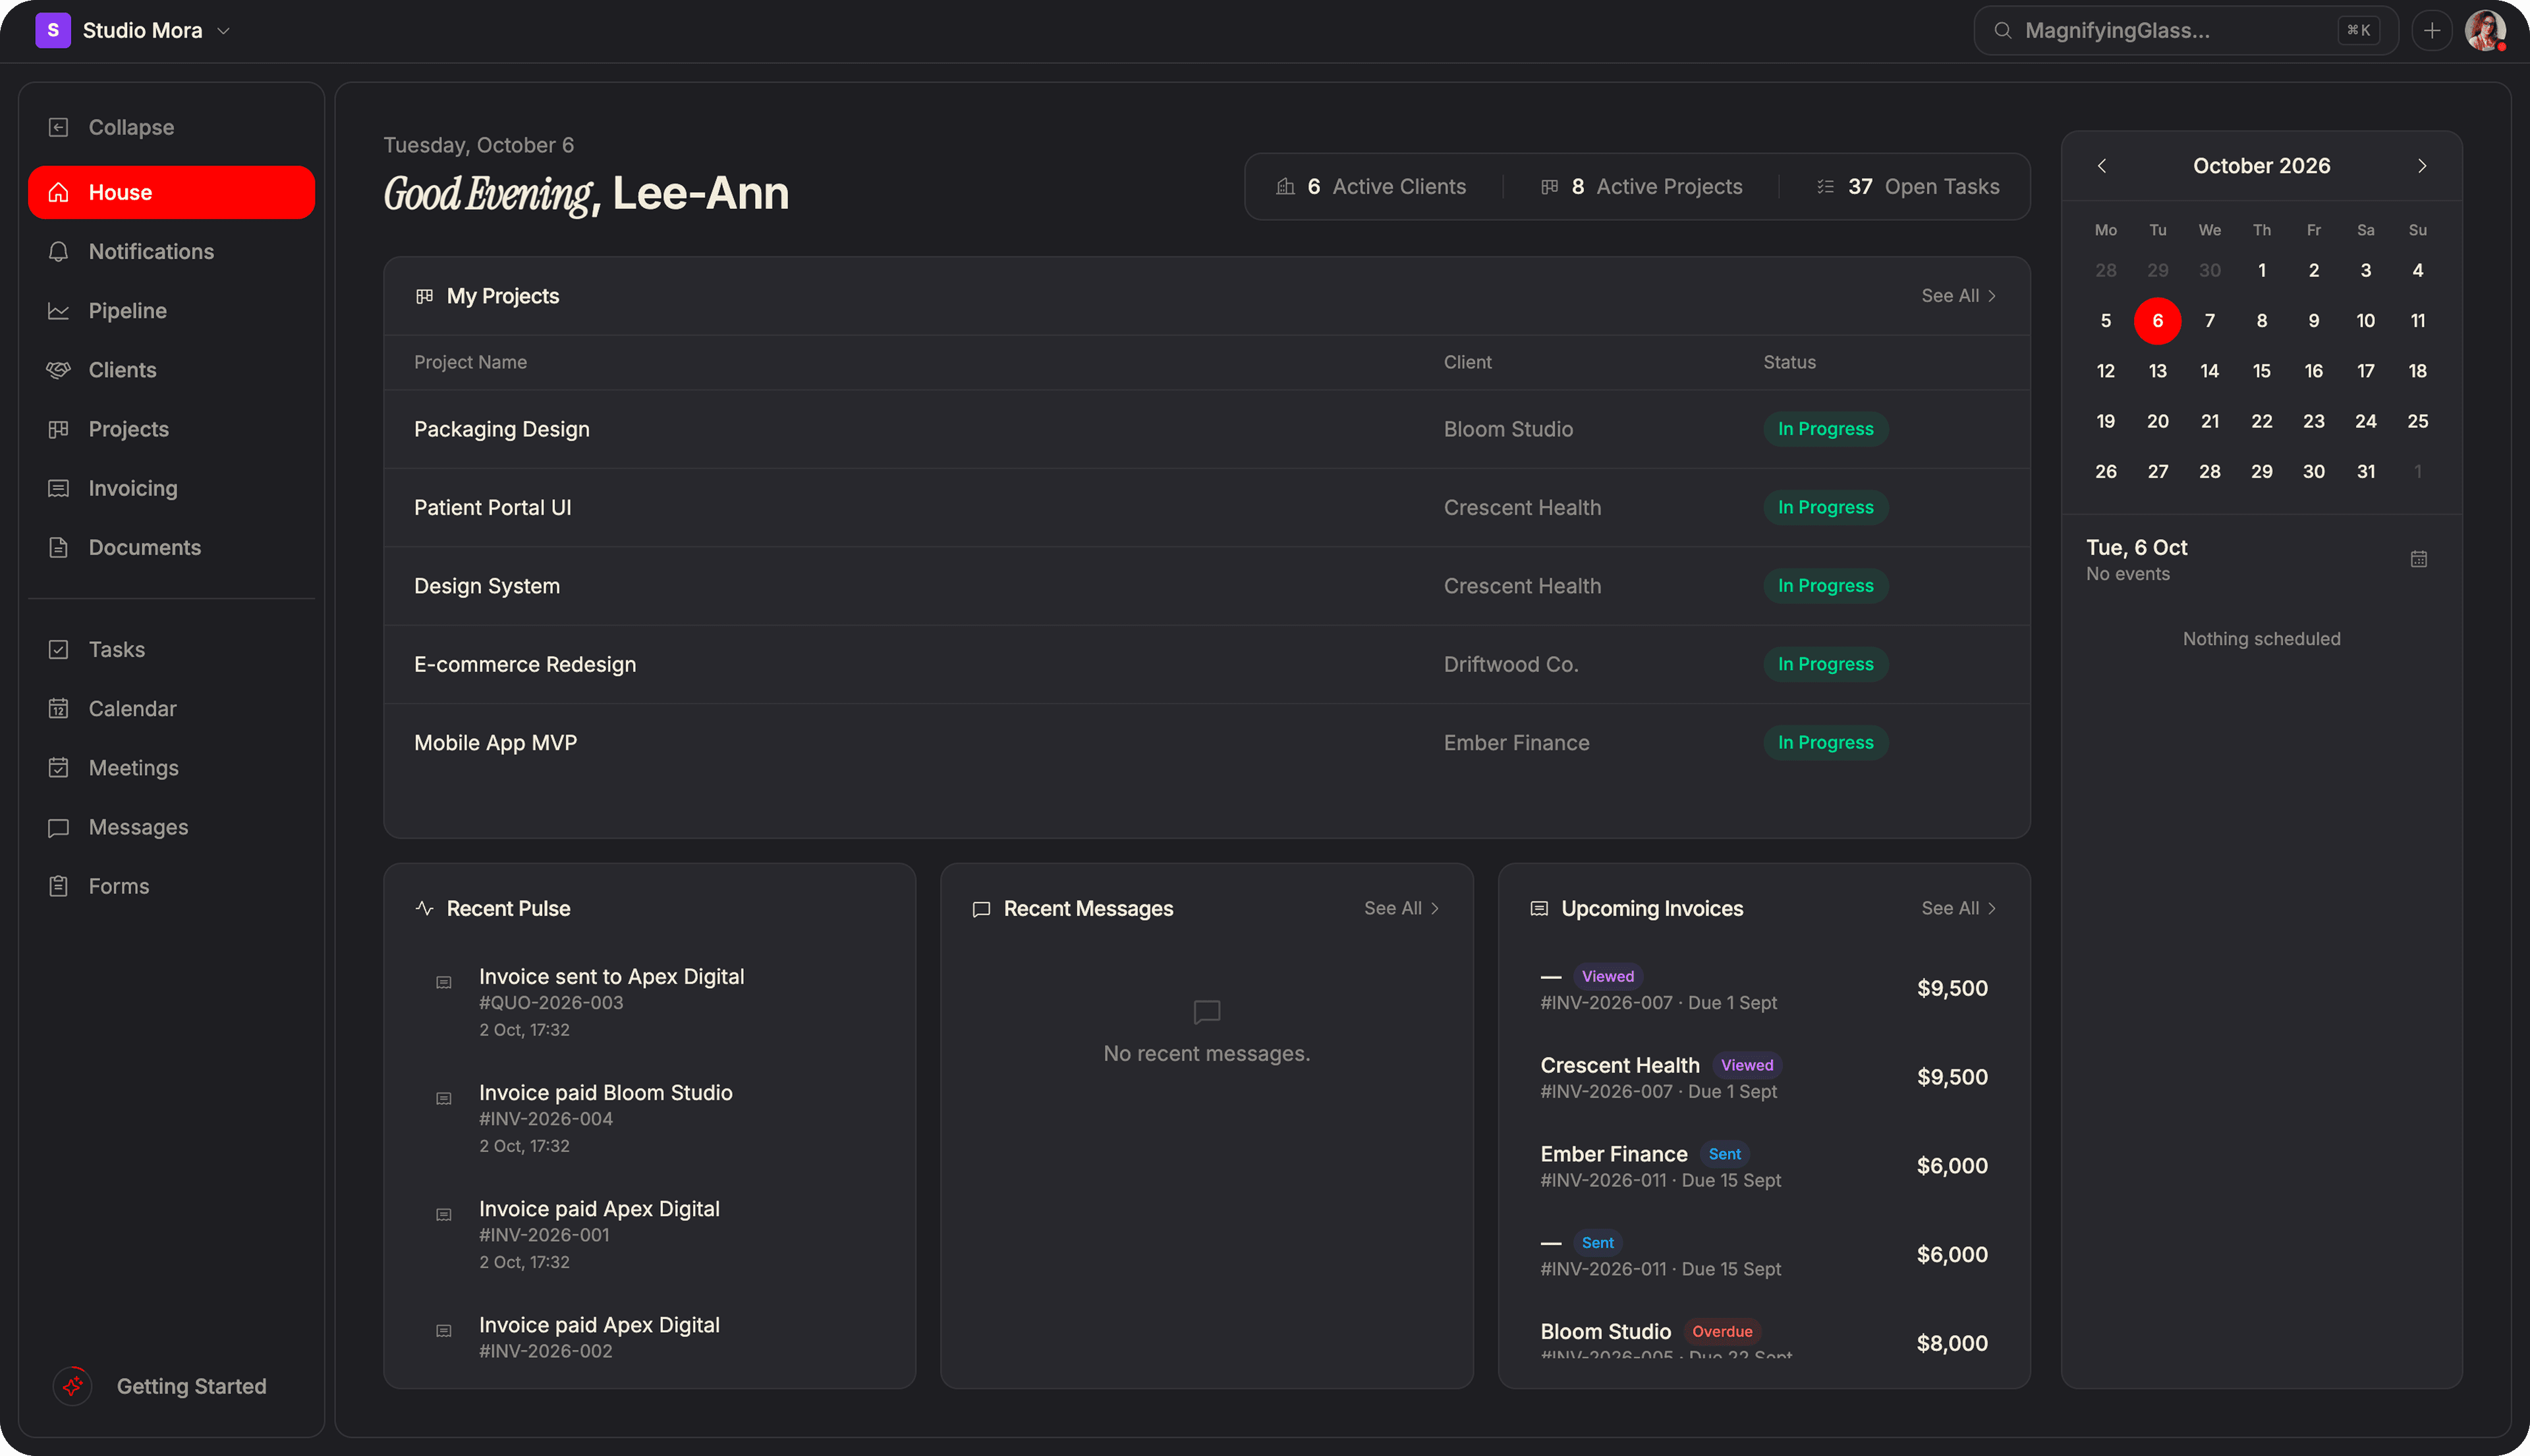This screenshot has height=1456, width=2530.
Task: Click the file icon beside Documents
Action: 58,547
